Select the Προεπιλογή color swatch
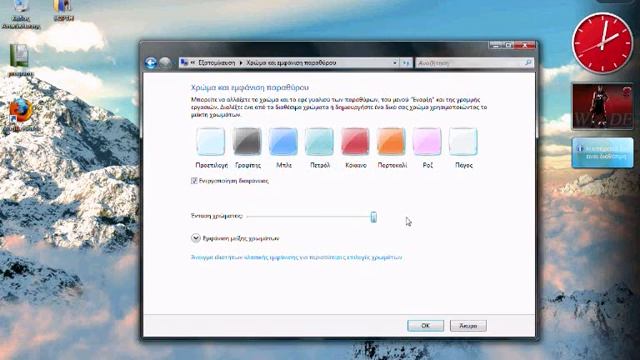 [211, 141]
